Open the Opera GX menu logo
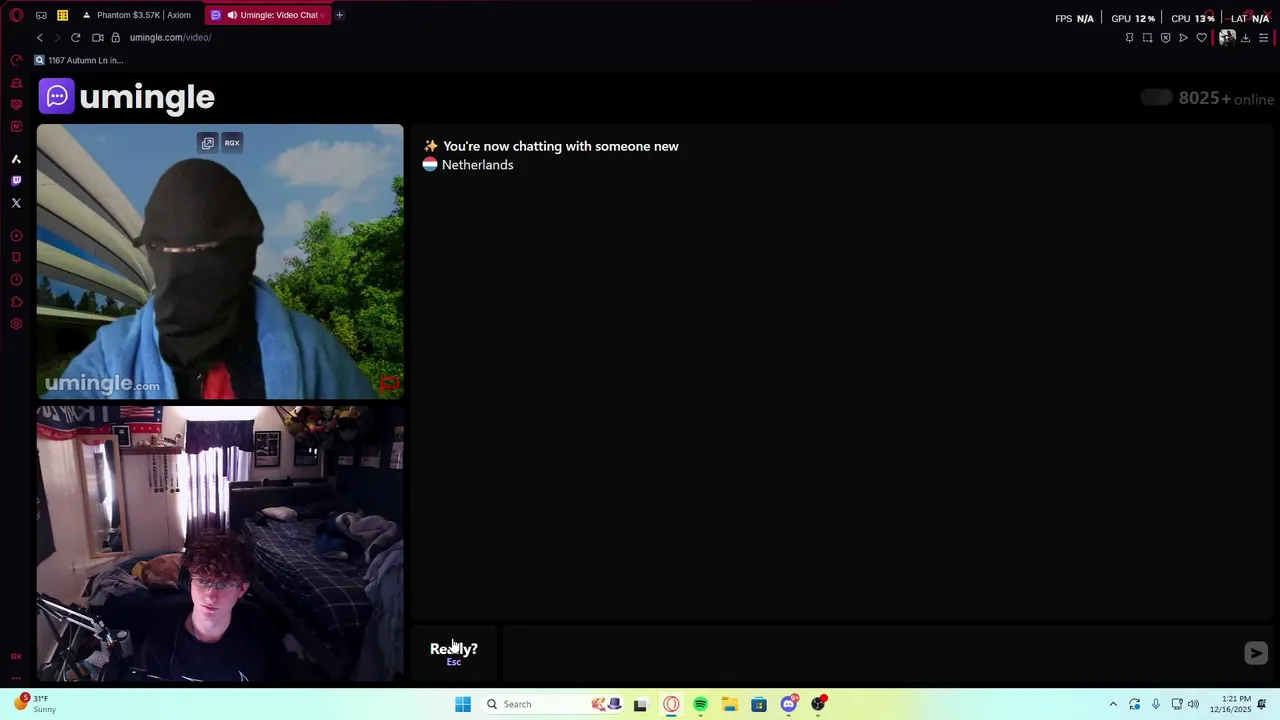Screen dimensions: 1280x720 point(16,15)
